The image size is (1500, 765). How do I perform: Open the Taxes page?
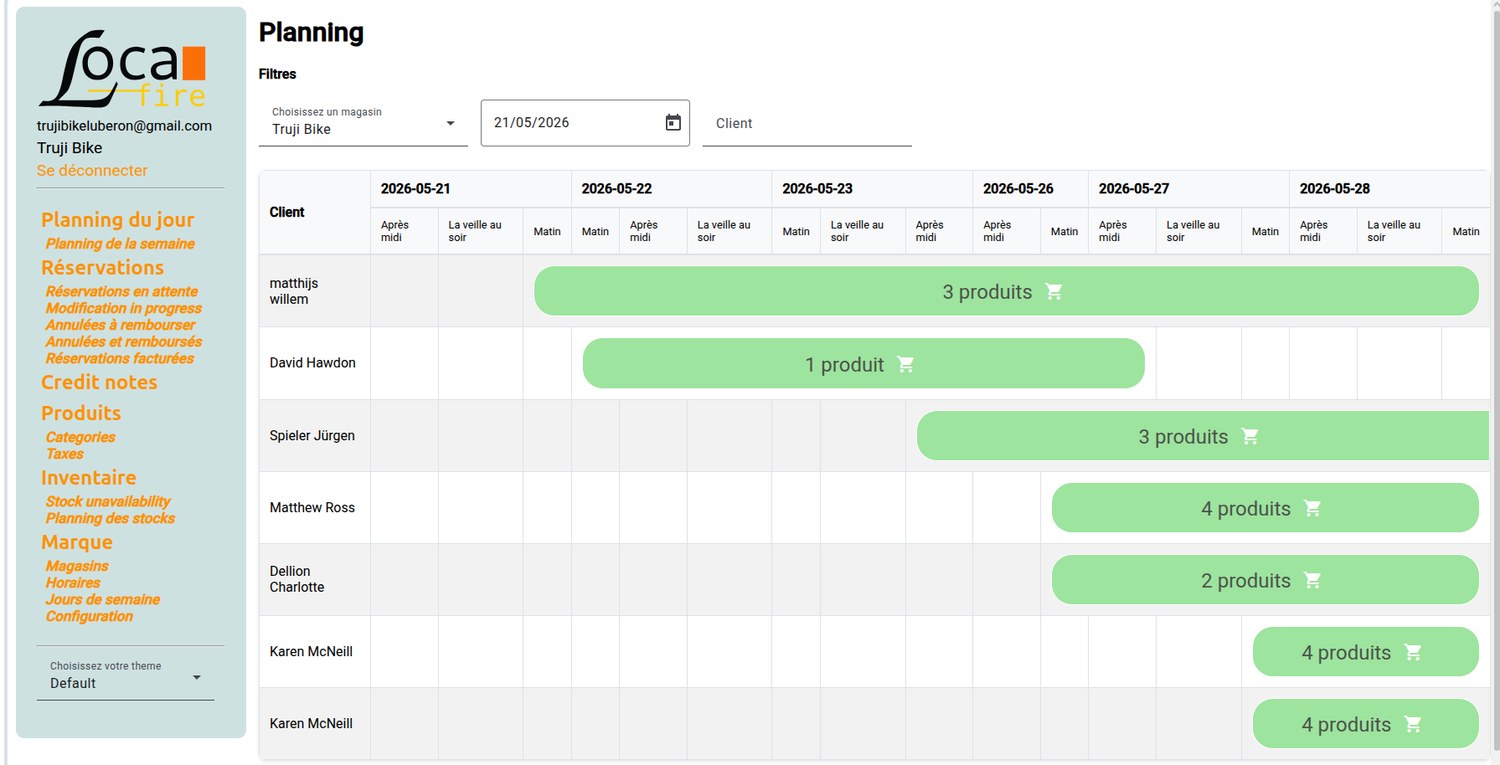pos(65,454)
